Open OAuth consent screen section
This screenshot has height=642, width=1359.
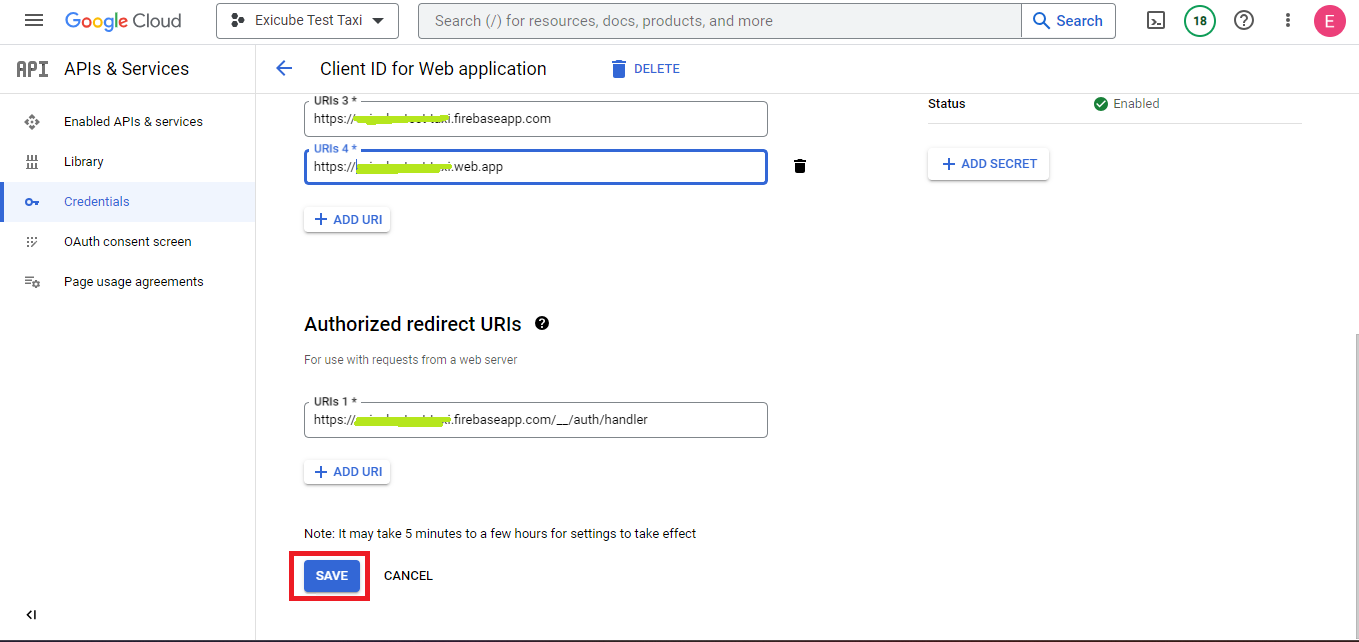tap(127, 242)
